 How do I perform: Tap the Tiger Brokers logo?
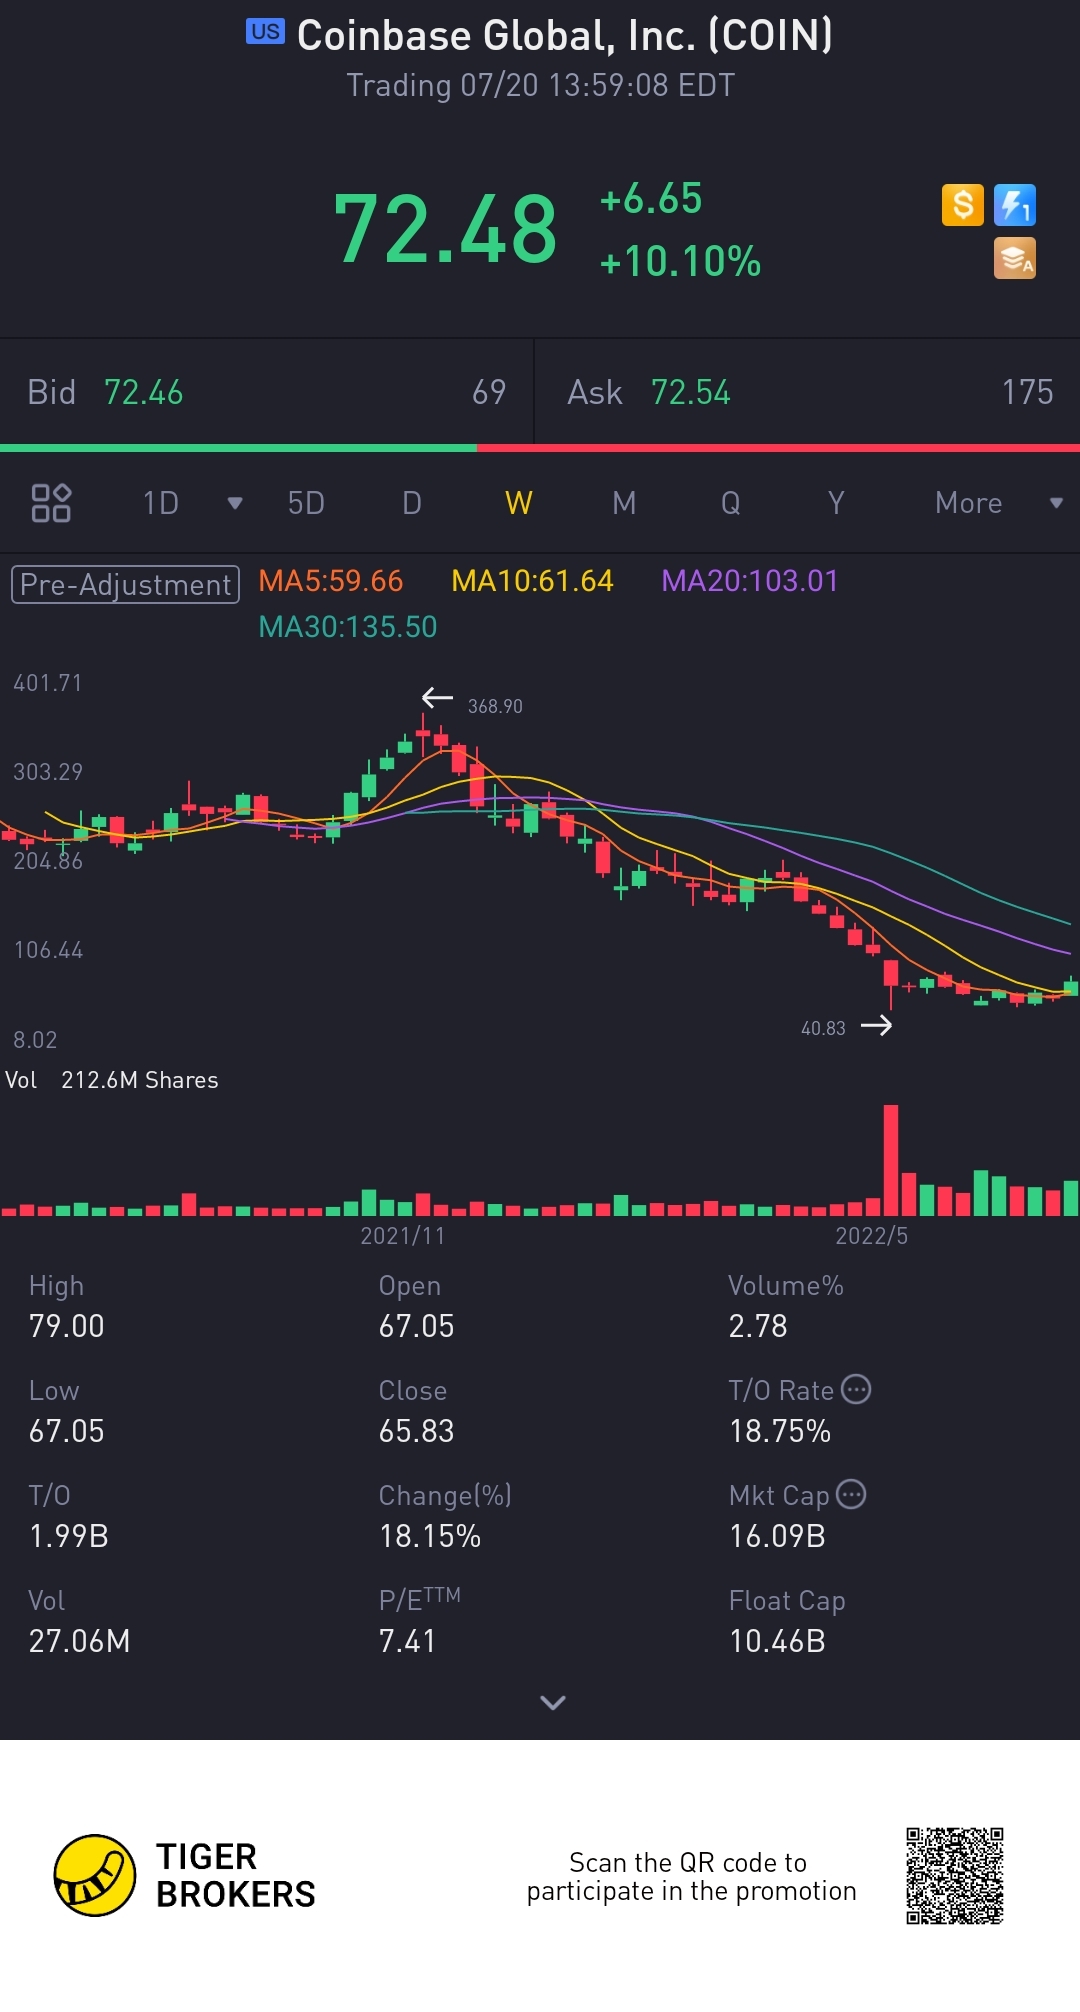pyautogui.click(x=185, y=1875)
